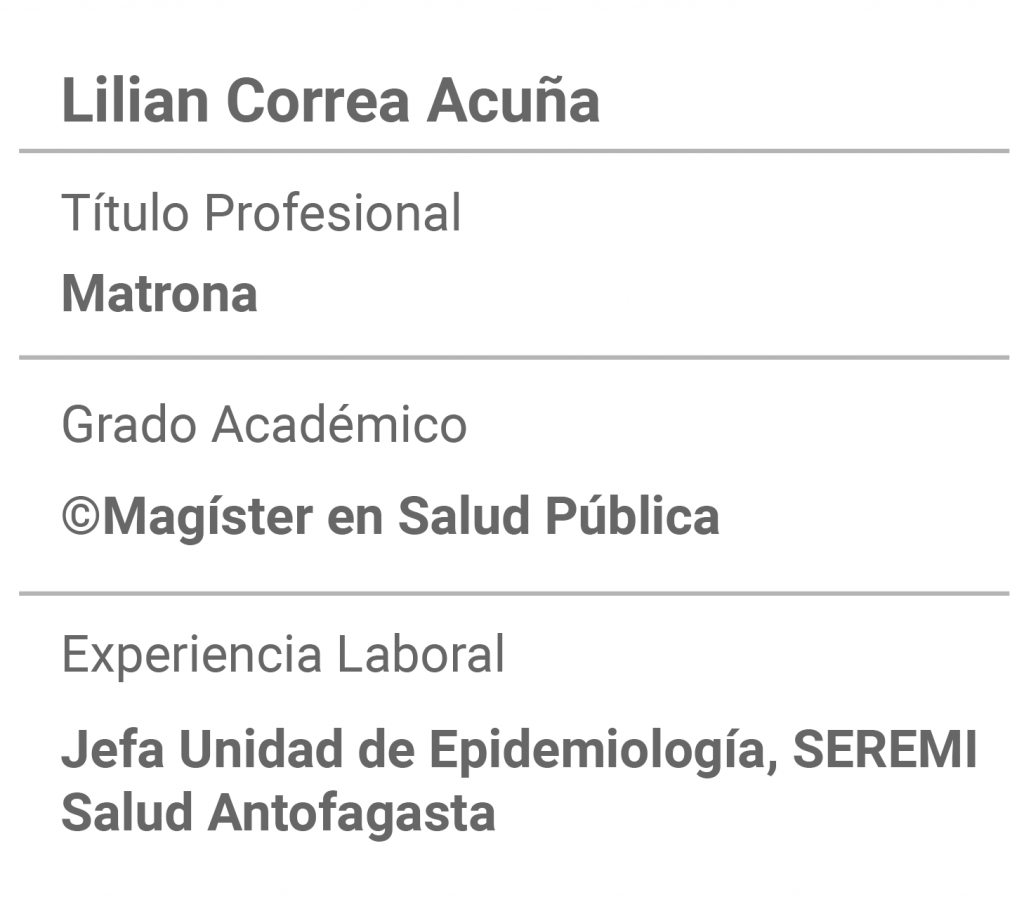Image resolution: width=1024 pixels, height=914 pixels.
Task: Click the divider line below the name
Action: click(x=514, y=151)
